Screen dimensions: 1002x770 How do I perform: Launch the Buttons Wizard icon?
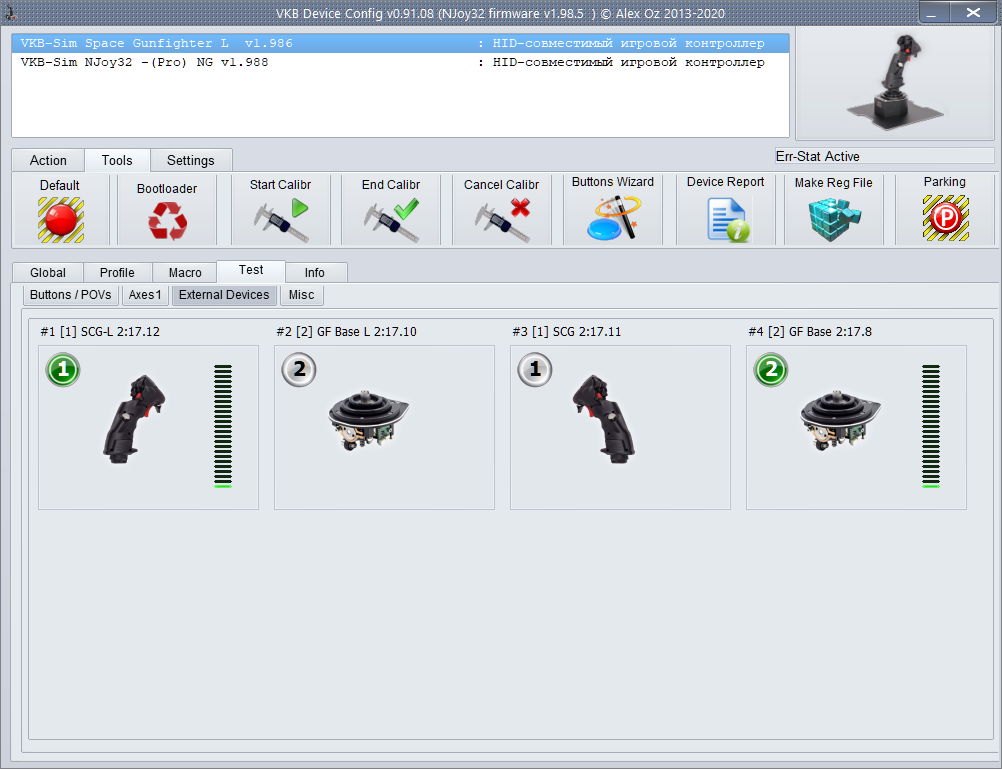coord(613,218)
